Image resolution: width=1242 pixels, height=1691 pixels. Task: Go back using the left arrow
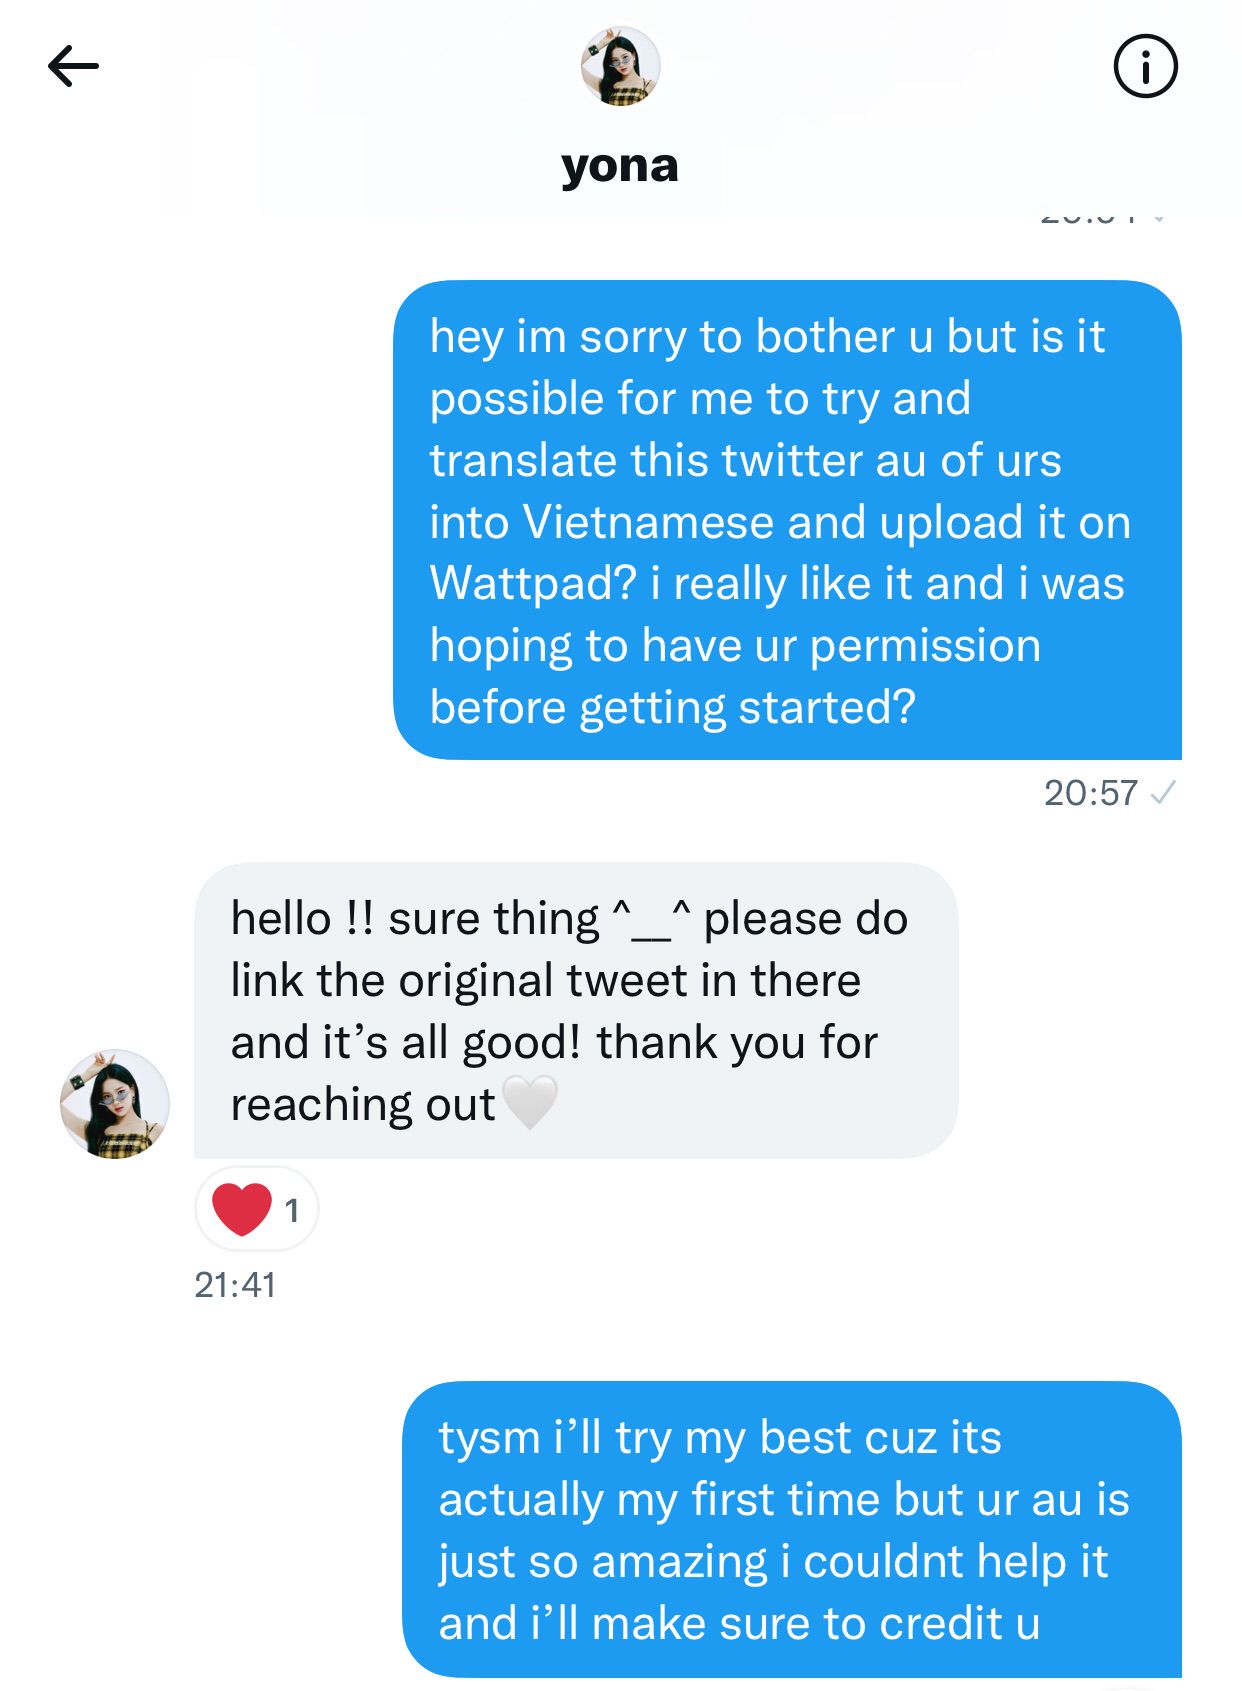(x=73, y=67)
